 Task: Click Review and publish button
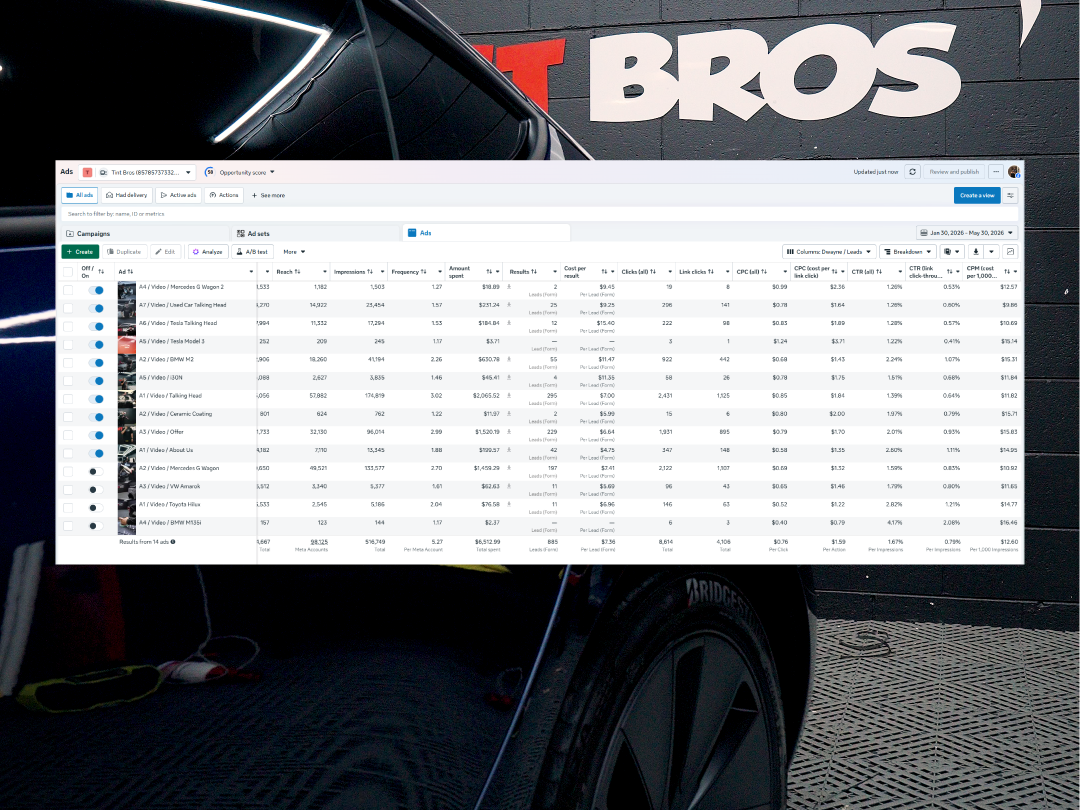pyautogui.click(x=954, y=172)
